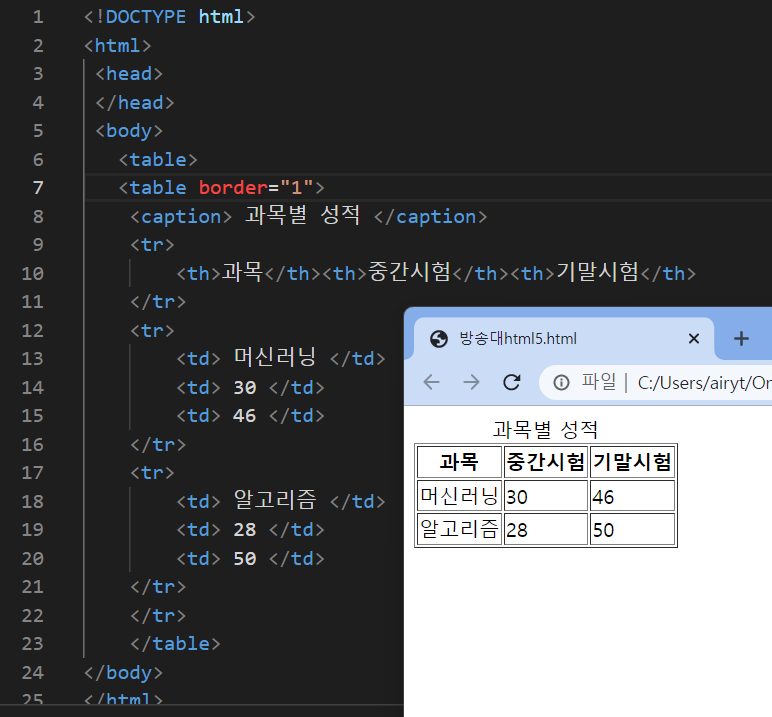
Task: Click line number 1 in the editor gutter
Action: pyautogui.click(x=38, y=17)
